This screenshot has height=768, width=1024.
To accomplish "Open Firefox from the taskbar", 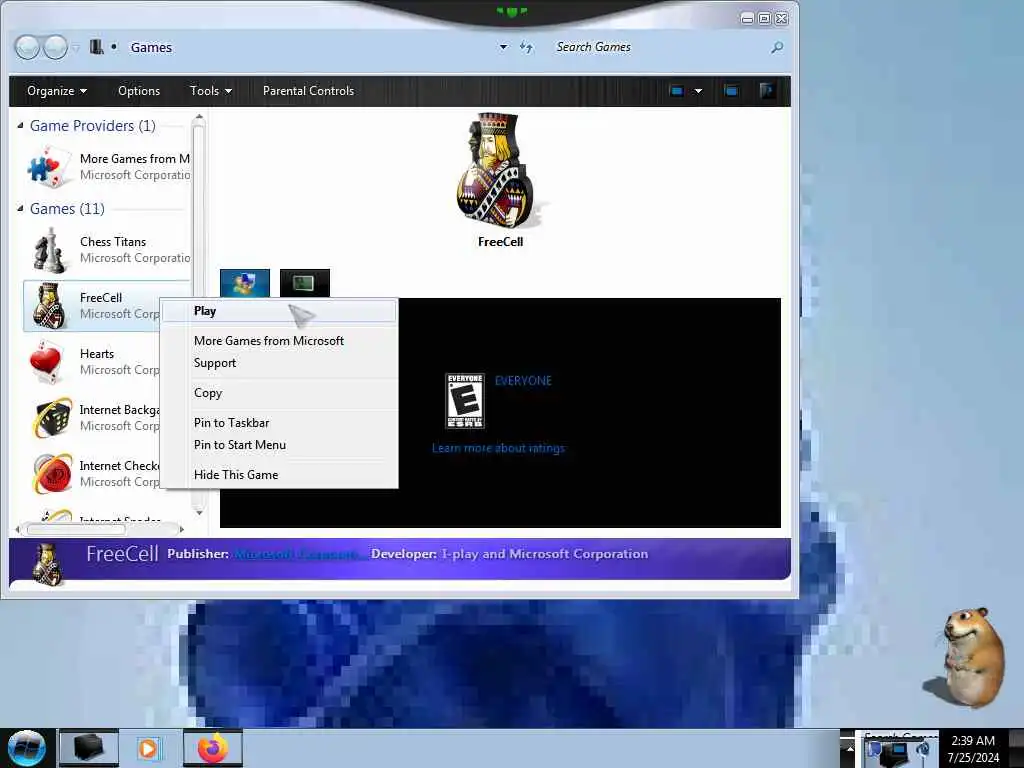I will pos(213,748).
